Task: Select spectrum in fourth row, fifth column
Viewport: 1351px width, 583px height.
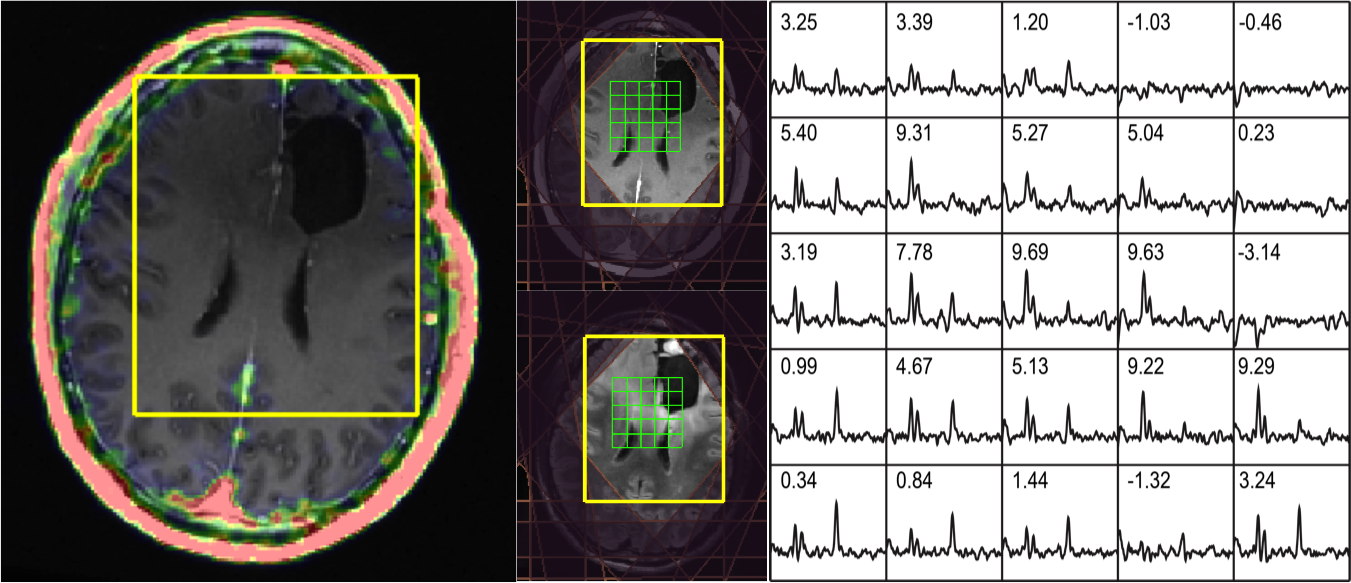Action: (x=1291, y=407)
